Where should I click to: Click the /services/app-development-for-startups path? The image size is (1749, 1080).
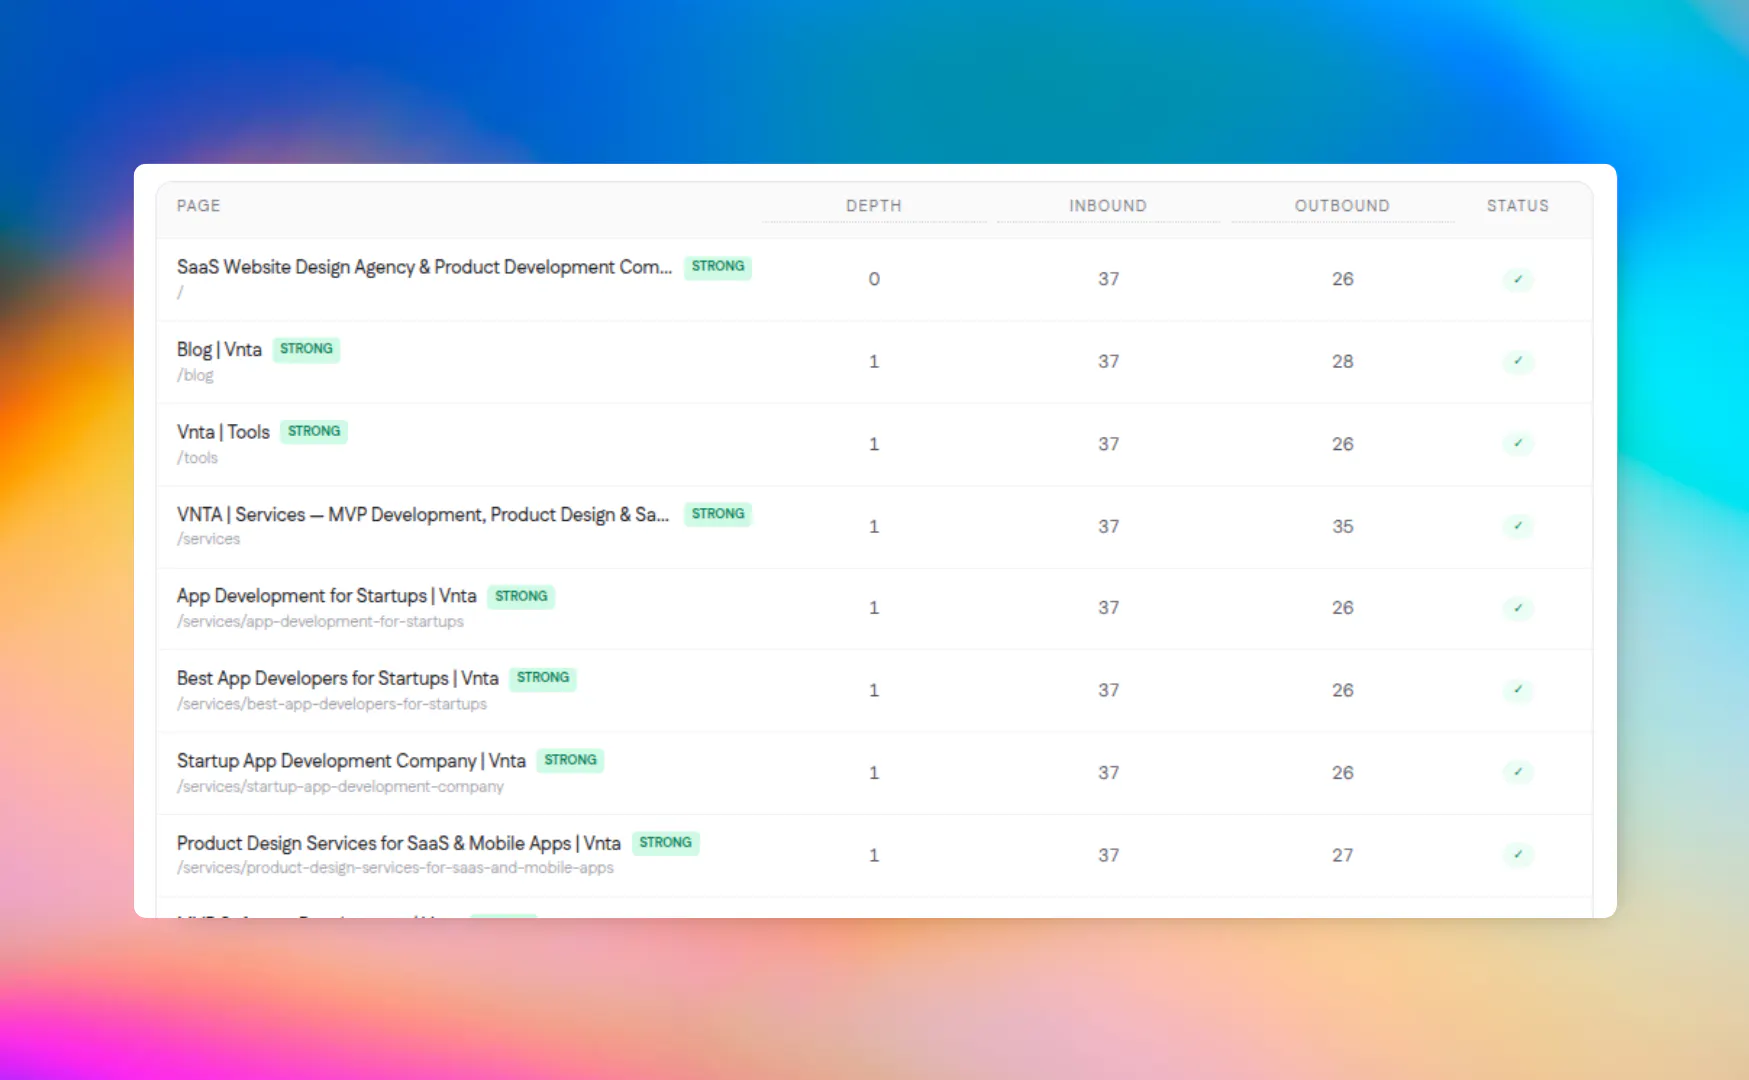(320, 622)
